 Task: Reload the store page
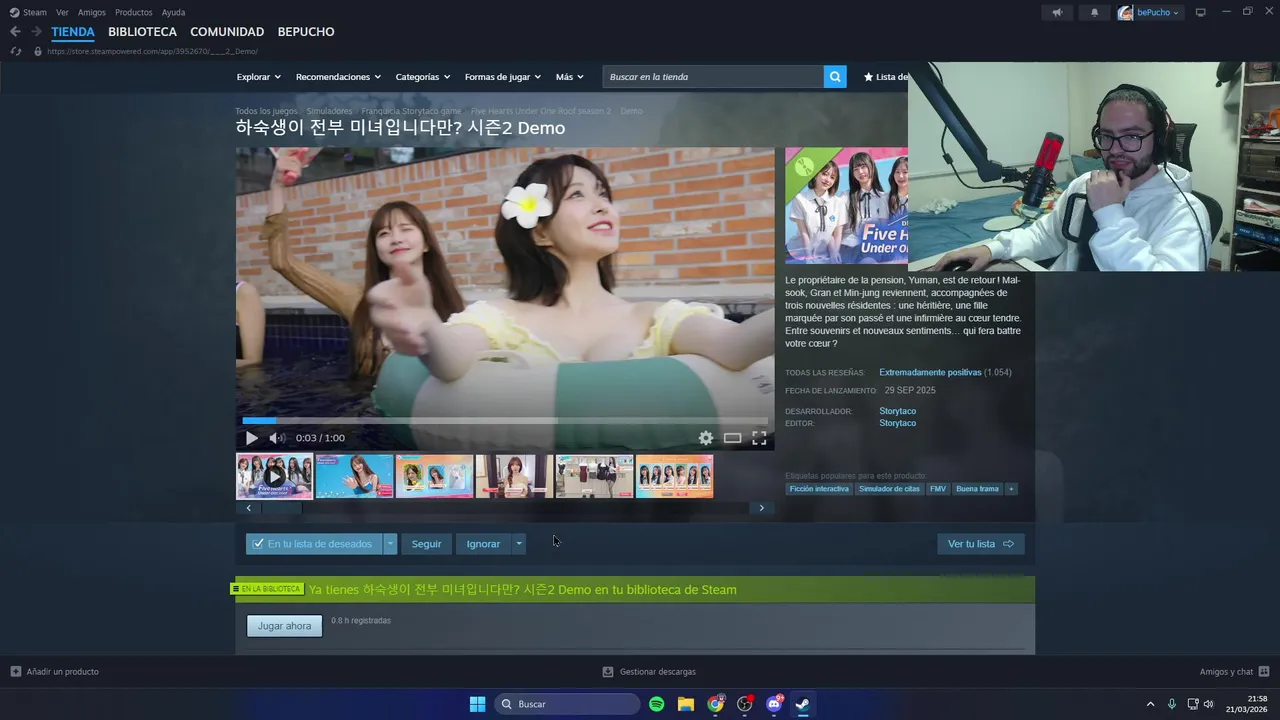(15, 51)
